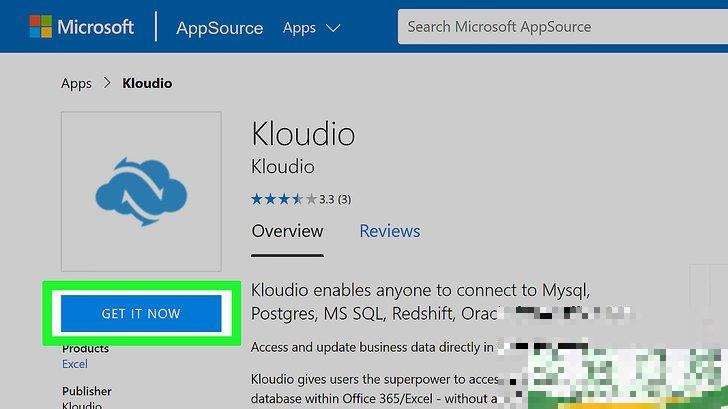The image size is (728, 409).
Task: Go to Apps in the breadcrumb
Action: point(76,84)
